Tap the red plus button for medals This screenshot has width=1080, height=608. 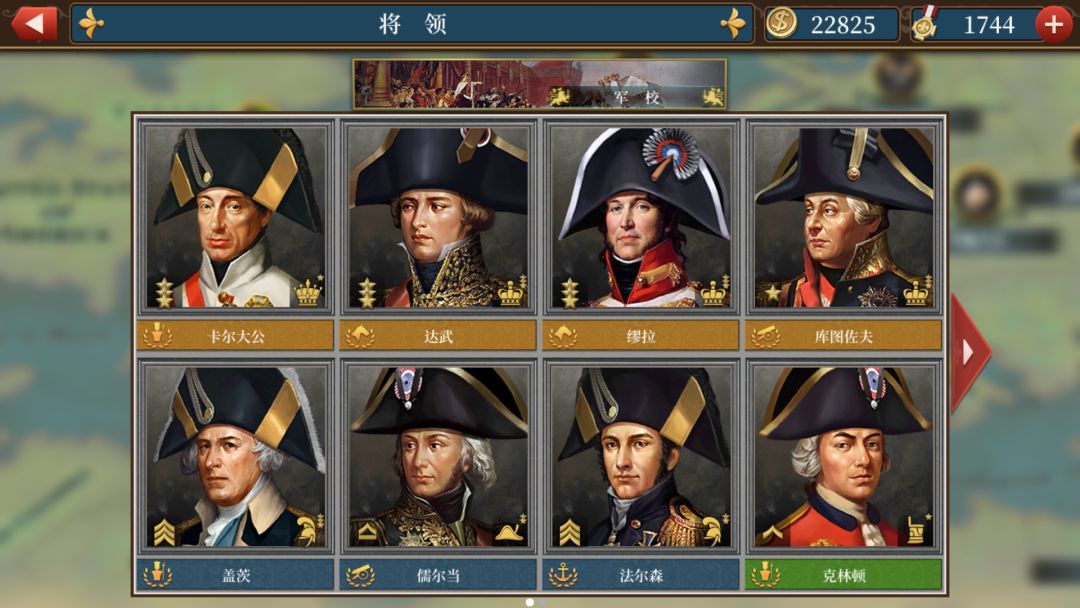tap(1053, 24)
